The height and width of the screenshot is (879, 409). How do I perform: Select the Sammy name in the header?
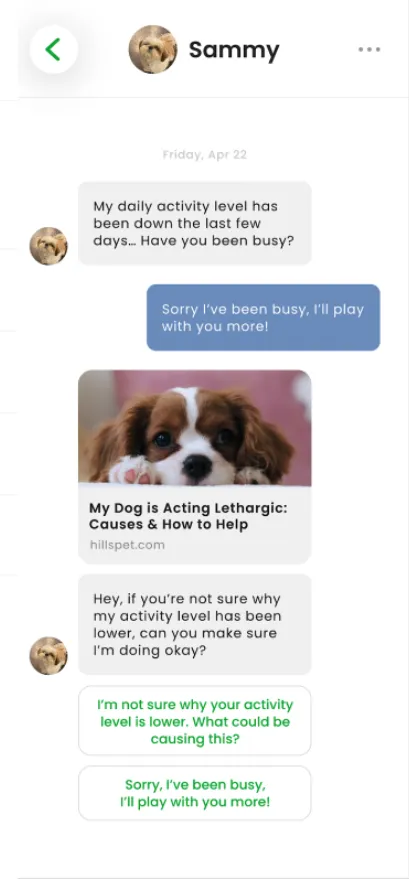coord(234,50)
